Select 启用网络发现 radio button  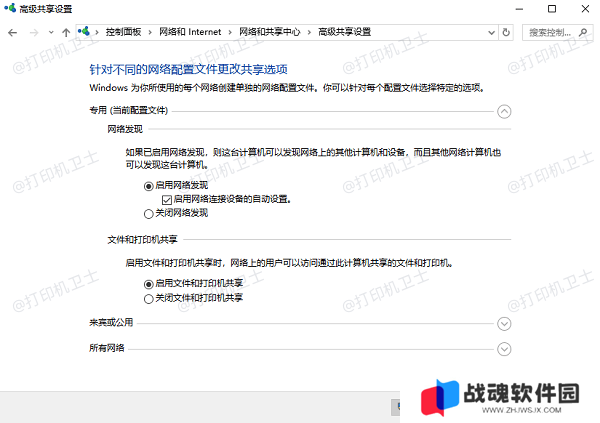click(x=148, y=186)
